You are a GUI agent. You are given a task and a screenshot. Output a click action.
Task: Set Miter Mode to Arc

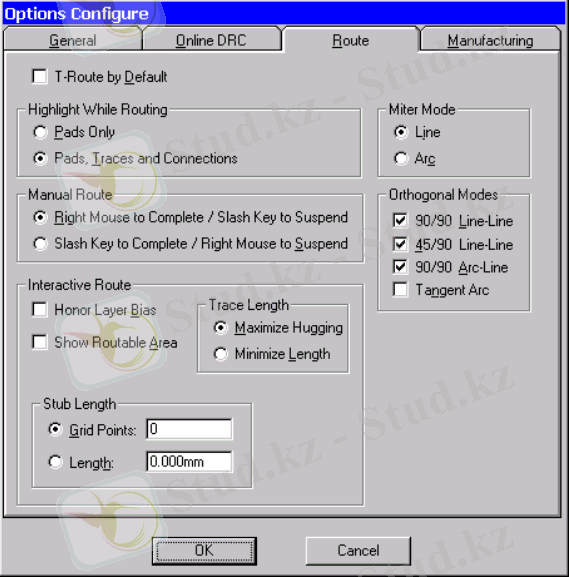401,159
